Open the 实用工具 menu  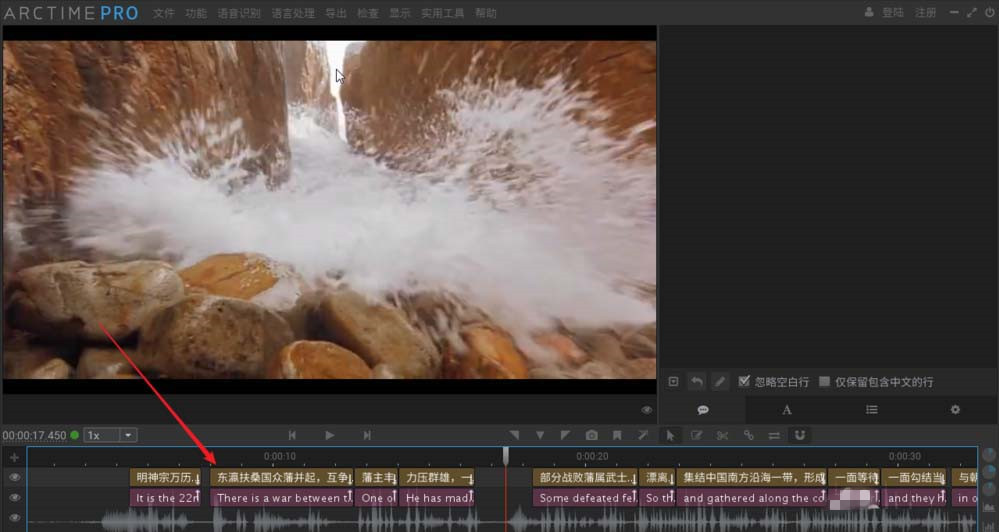point(442,14)
